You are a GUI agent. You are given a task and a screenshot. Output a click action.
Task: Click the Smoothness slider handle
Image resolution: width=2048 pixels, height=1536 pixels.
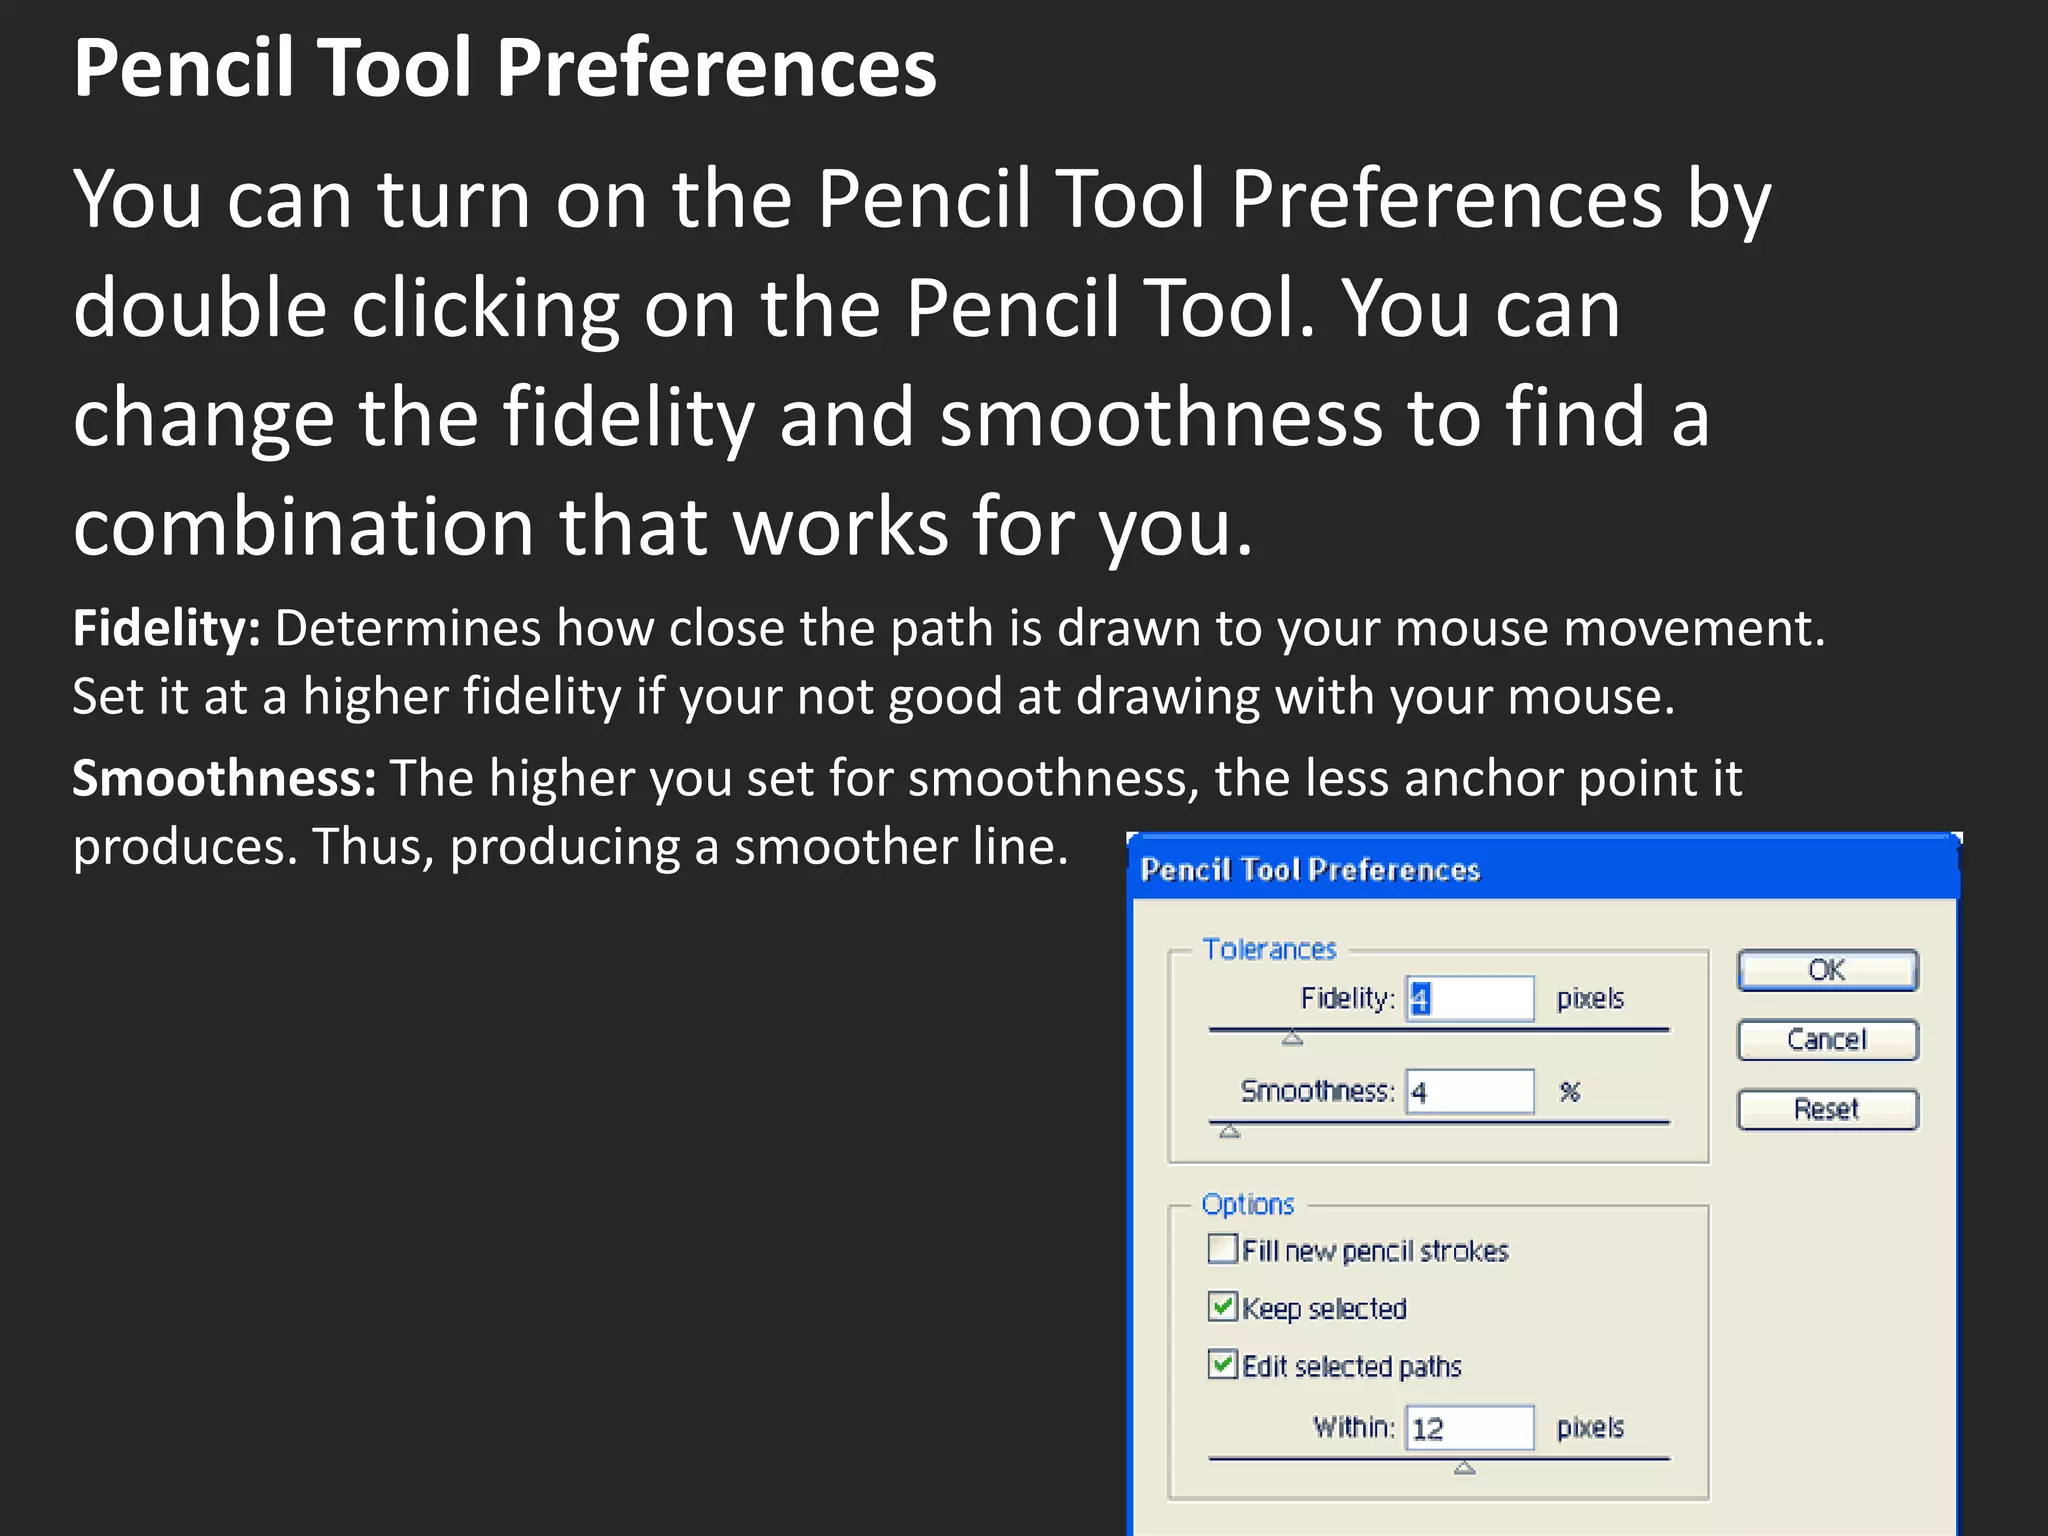[1230, 1131]
